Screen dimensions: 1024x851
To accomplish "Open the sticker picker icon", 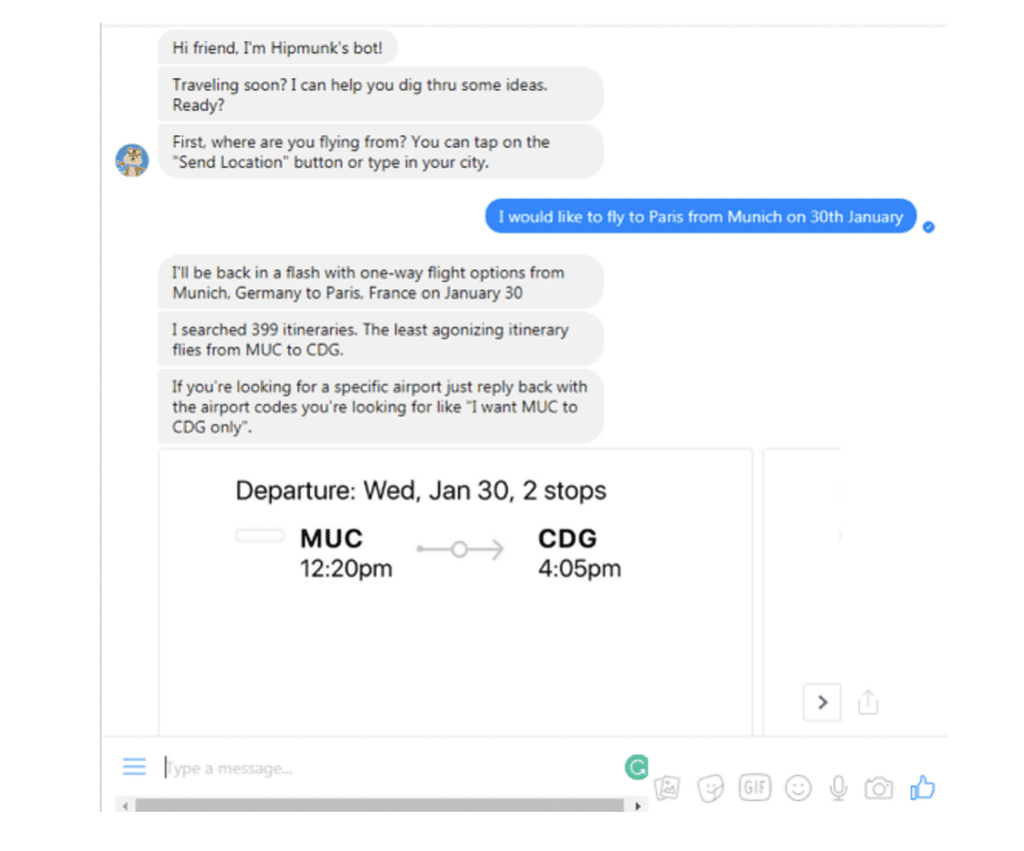I will pyautogui.click(x=711, y=788).
